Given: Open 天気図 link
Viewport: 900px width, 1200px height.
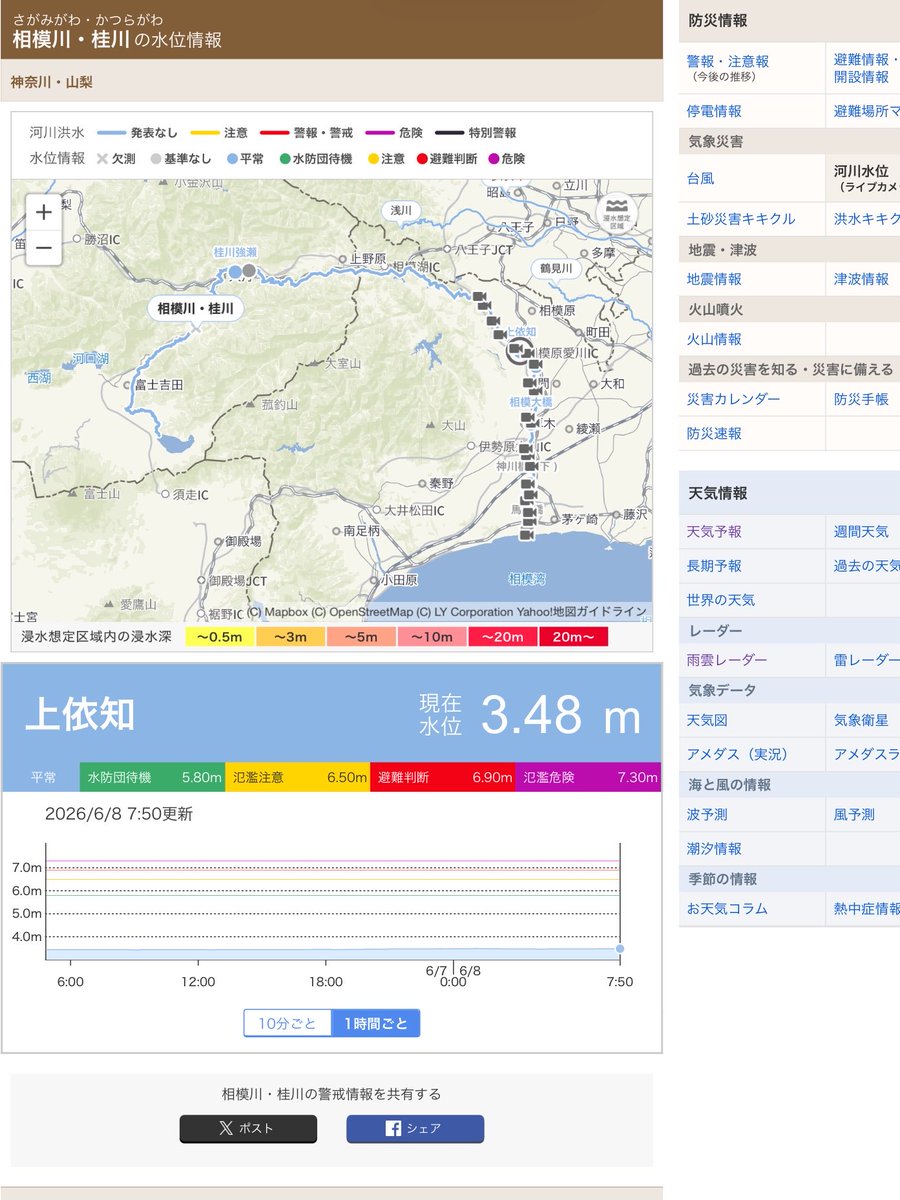Looking at the screenshot, I should coord(707,720).
